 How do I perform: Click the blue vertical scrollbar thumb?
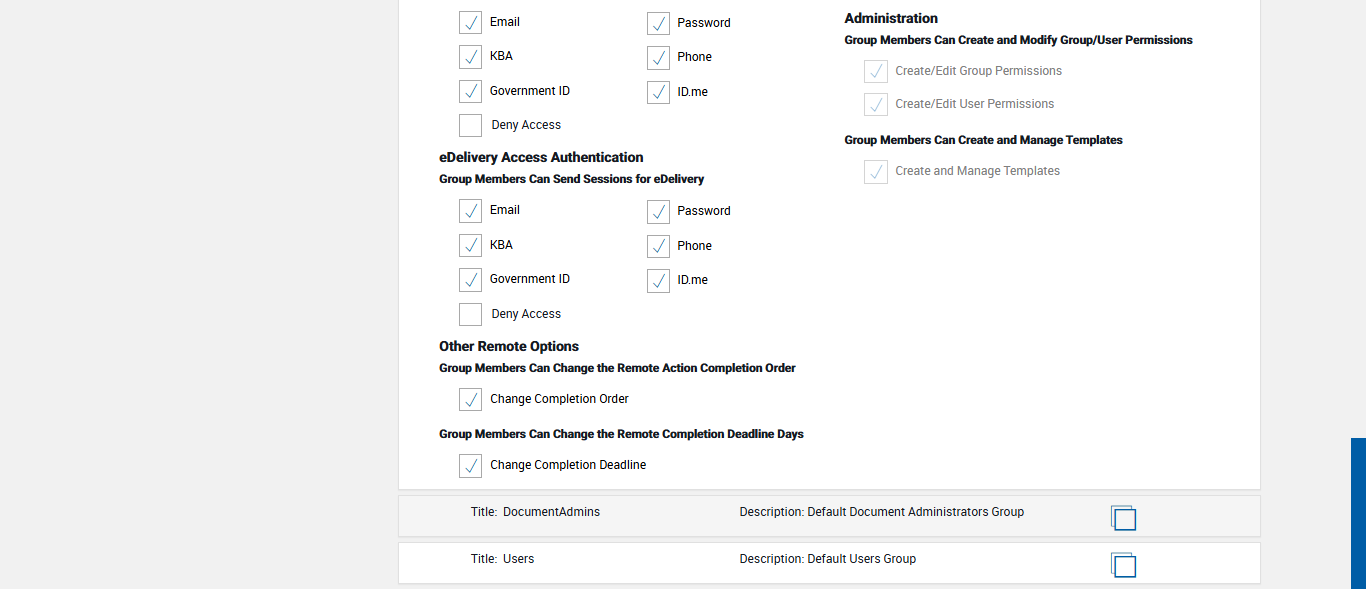pyautogui.click(x=1358, y=512)
